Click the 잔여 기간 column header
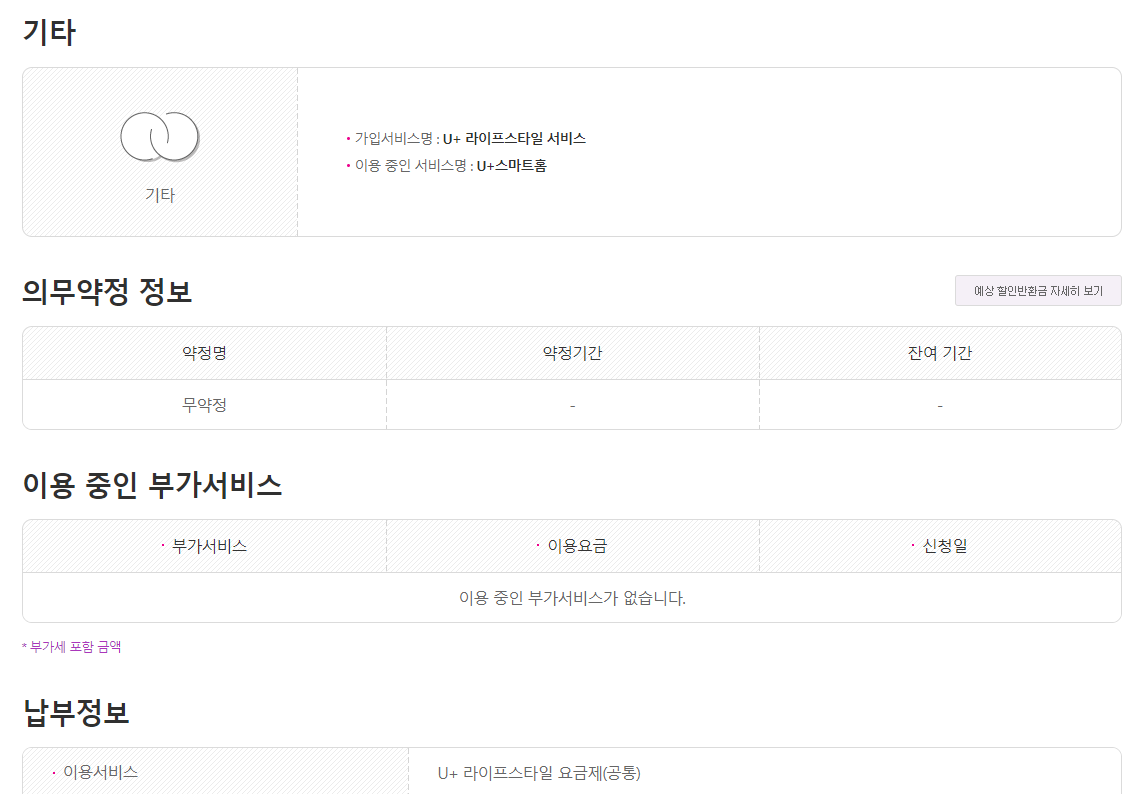Image resolution: width=1126 pixels, height=794 pixels. (x=939, y=353)
